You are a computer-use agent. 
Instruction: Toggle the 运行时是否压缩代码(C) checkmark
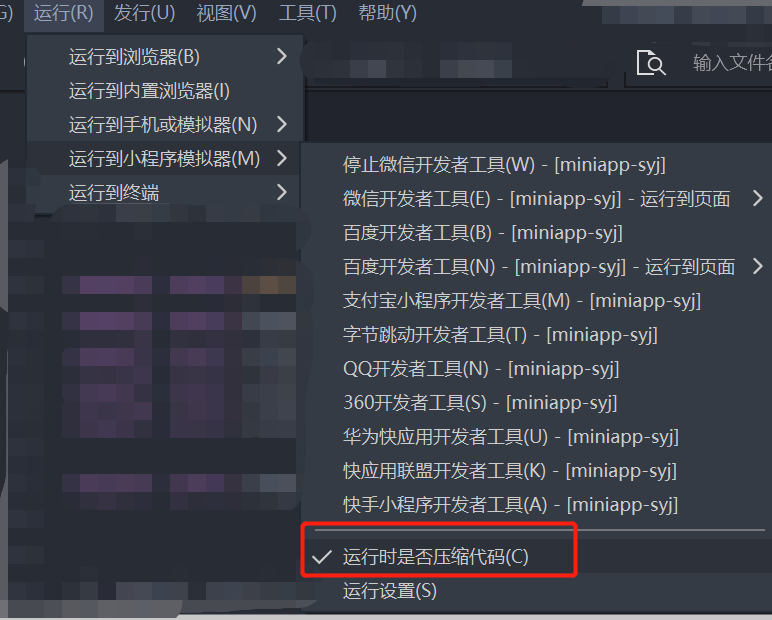[322, 557]
